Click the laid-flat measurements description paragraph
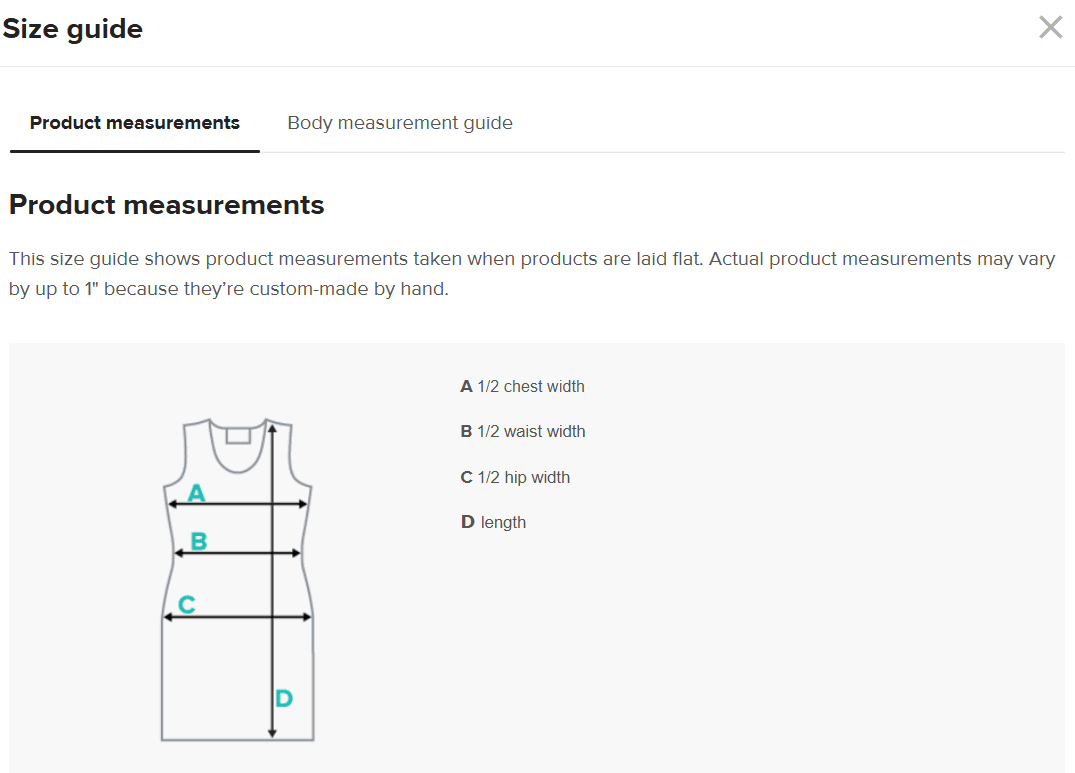The width and height of the screenshot is (1075, 773). pyautogui.click(x=531, y=275)
